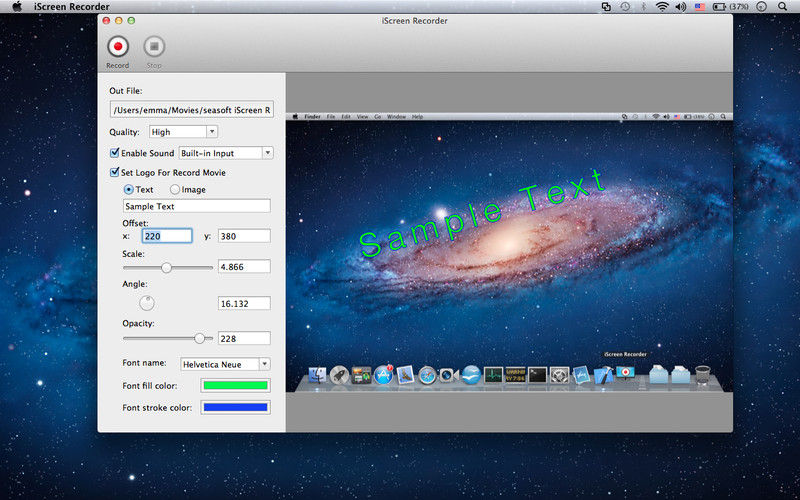Click the Out File path field
800x500 pixels.
(192, 110)
